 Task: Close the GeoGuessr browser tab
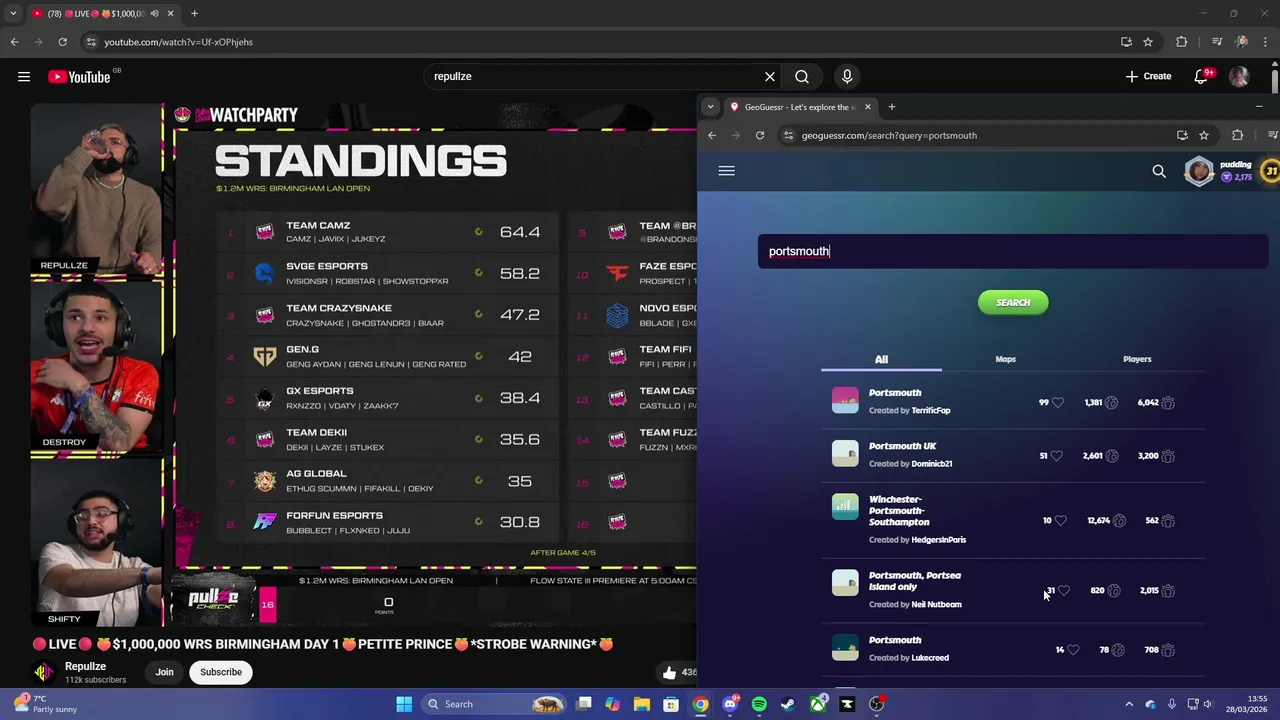click(868, 107)
